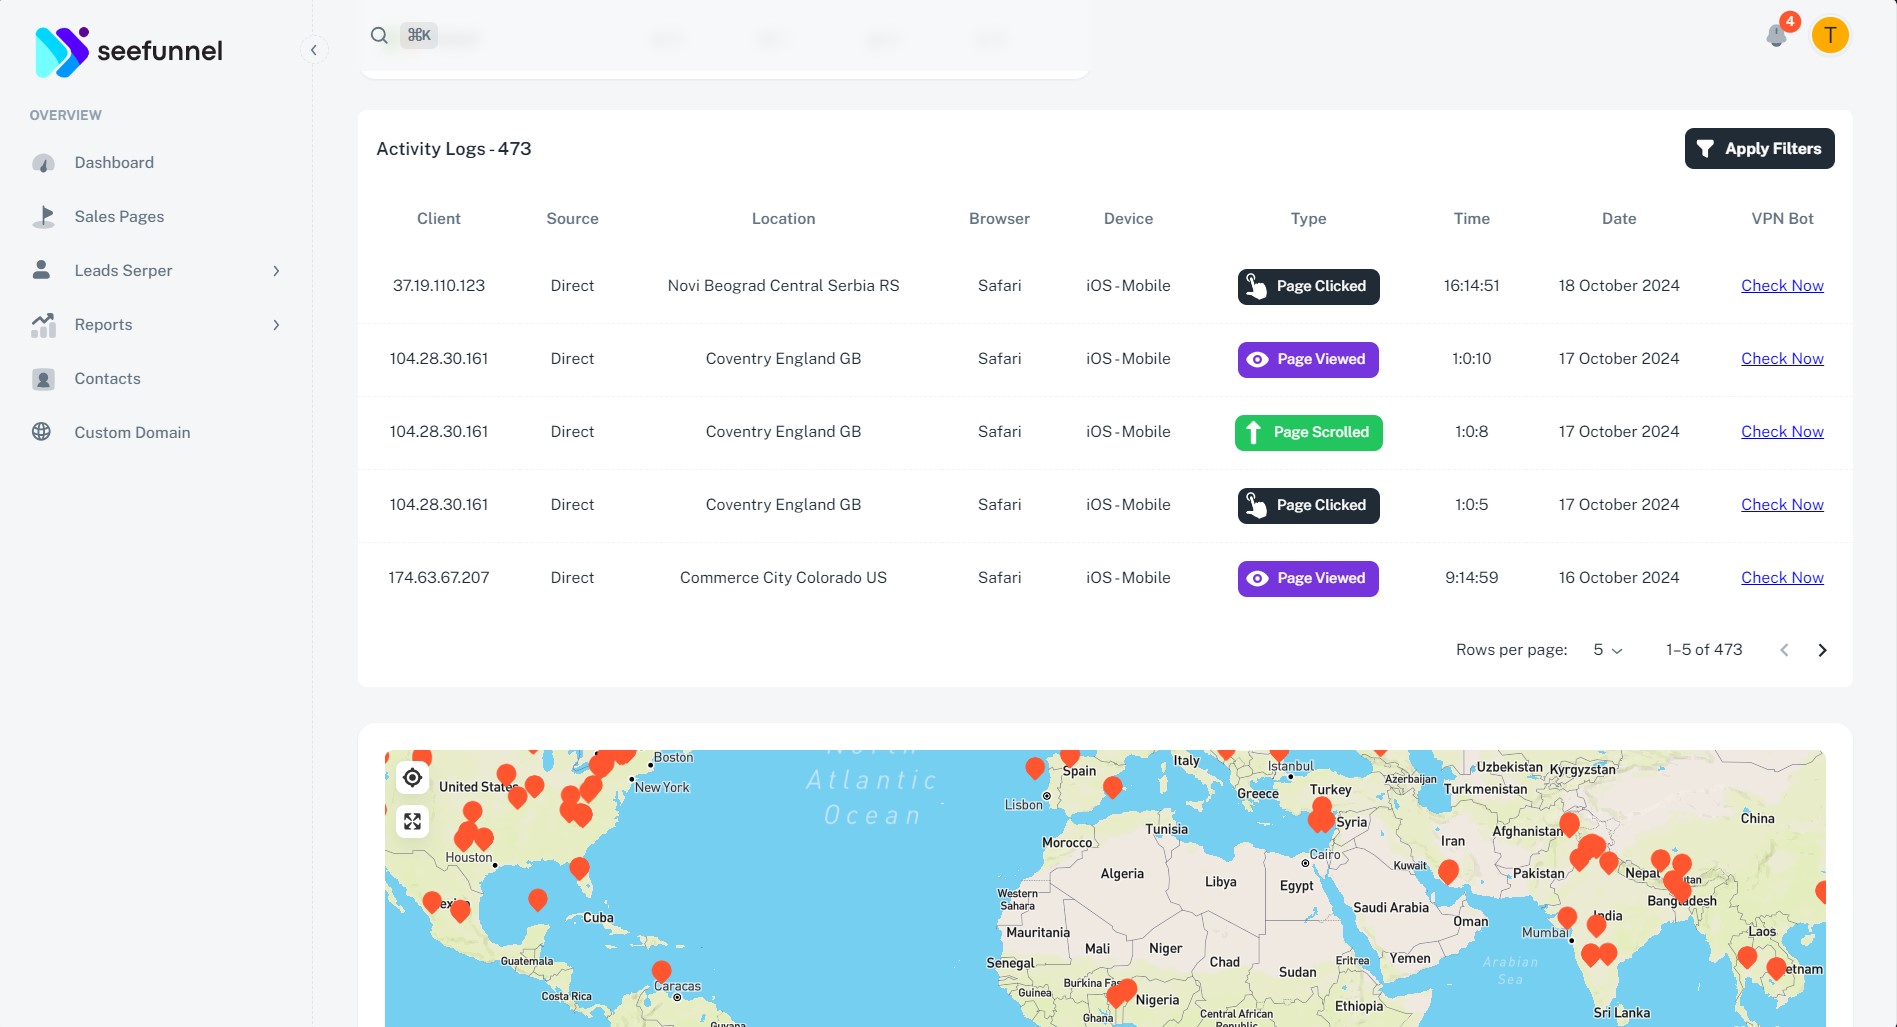The height and width of the screenshot is (1027, 1897).
Task: Click the seefunnel logo
Action: click(x=129, y=51)
